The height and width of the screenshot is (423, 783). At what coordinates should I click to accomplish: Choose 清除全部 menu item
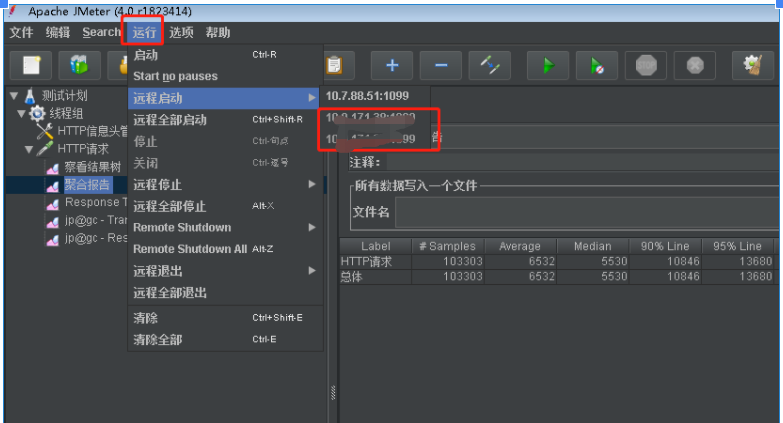[226, 340]
